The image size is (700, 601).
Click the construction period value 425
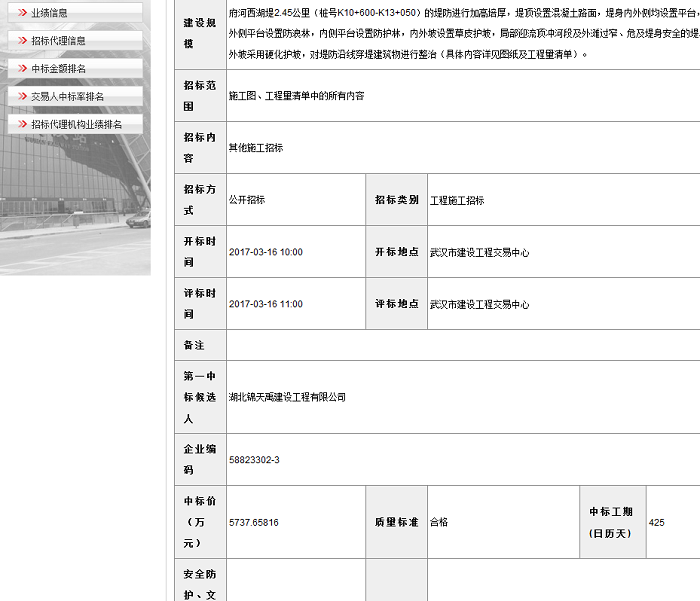tap(657, 523)
